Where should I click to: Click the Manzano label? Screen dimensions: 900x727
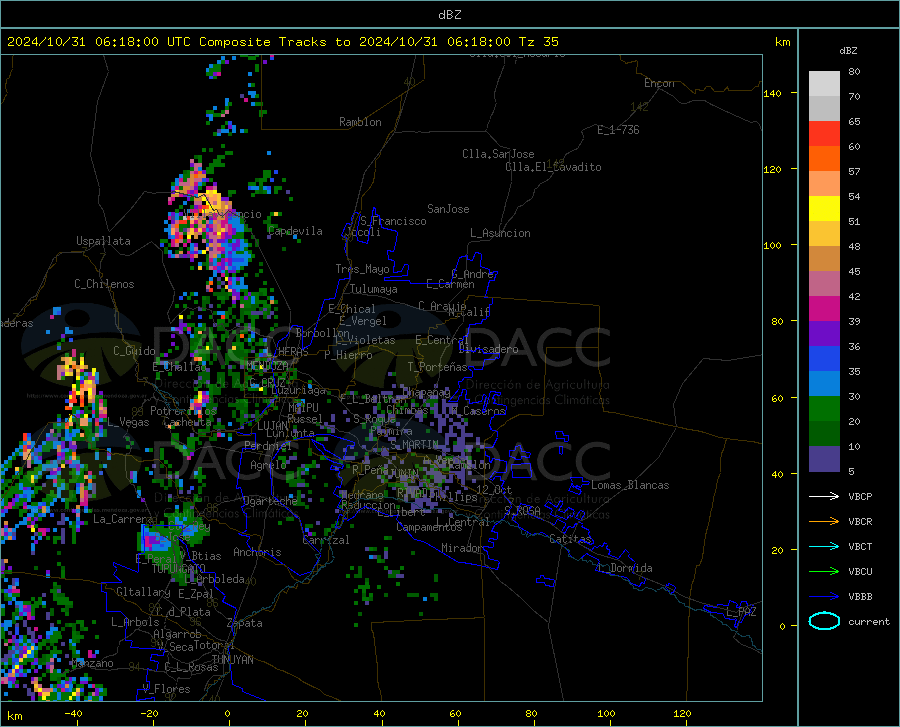(92, 663)
